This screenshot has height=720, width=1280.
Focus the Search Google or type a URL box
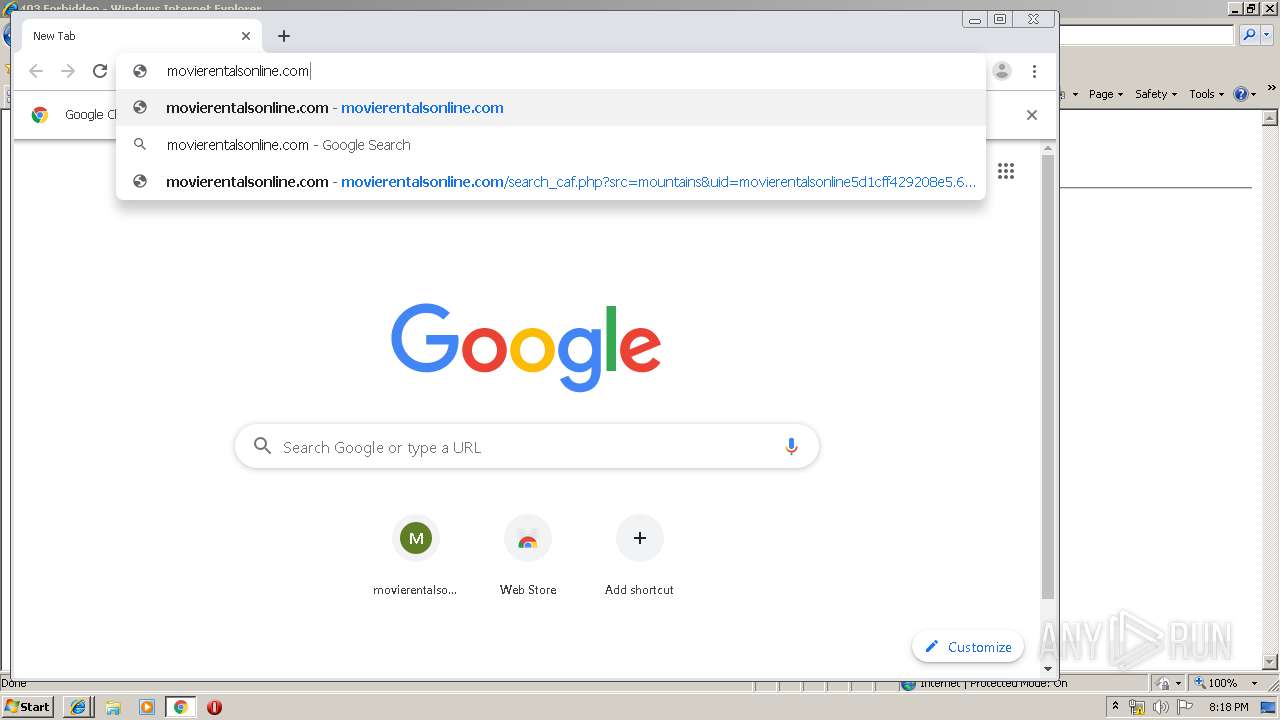point(527,447)
